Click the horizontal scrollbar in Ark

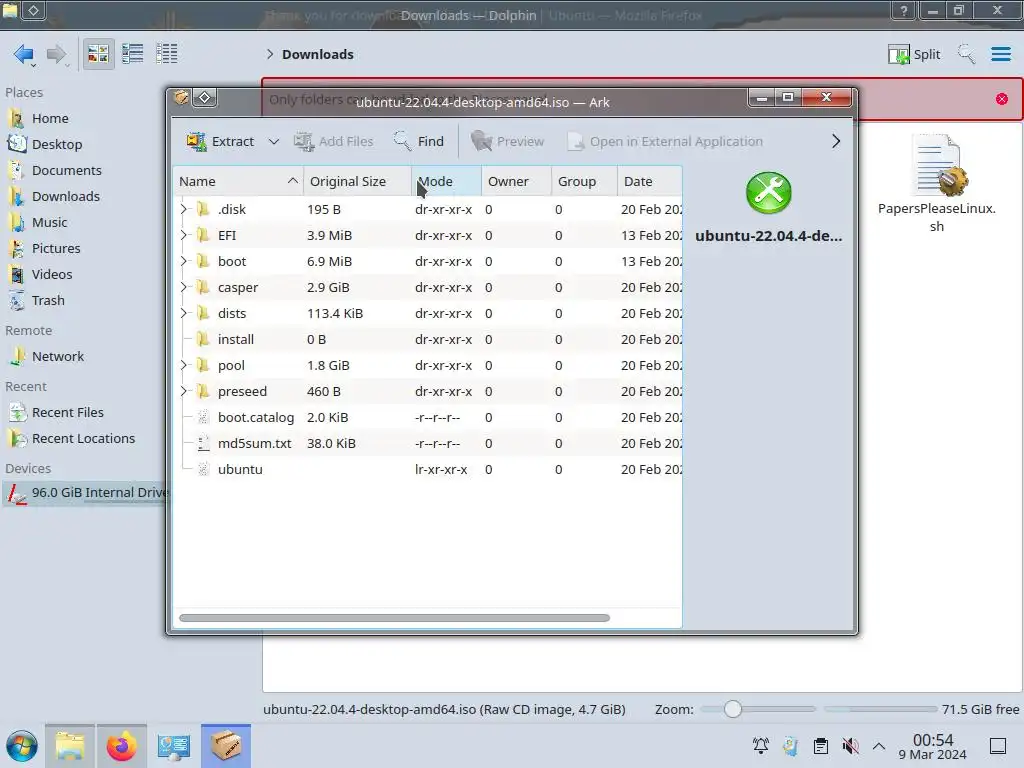pyautogui.click(x=394, y=618)
